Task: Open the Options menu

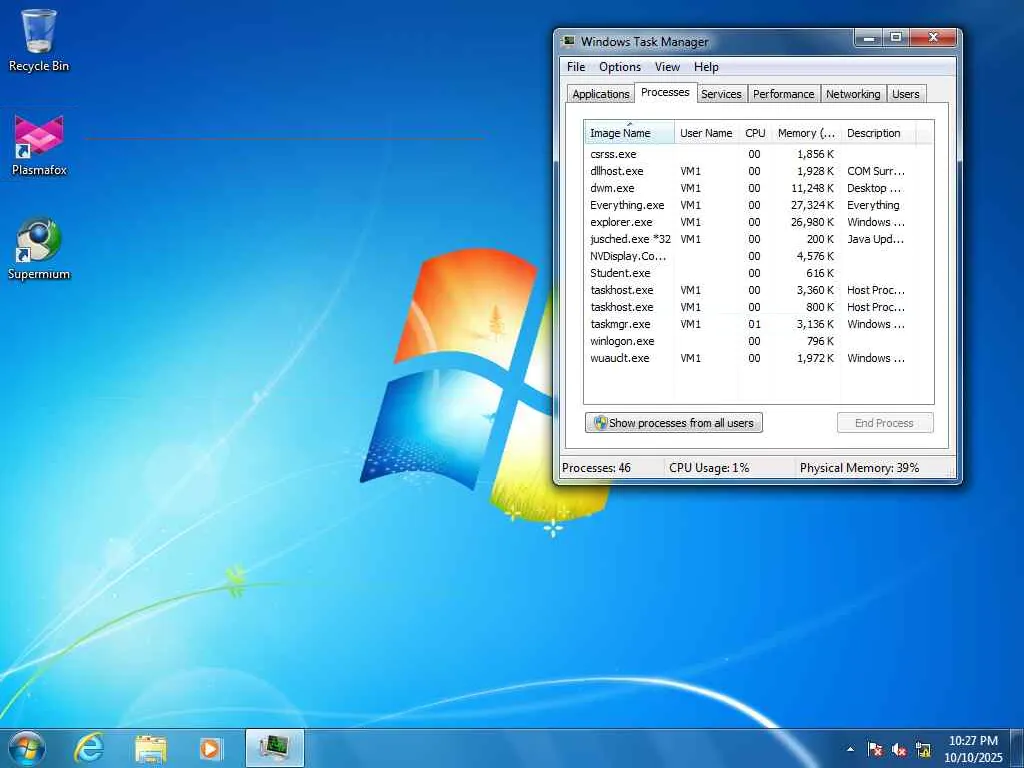Action: (x=620, y=67)
